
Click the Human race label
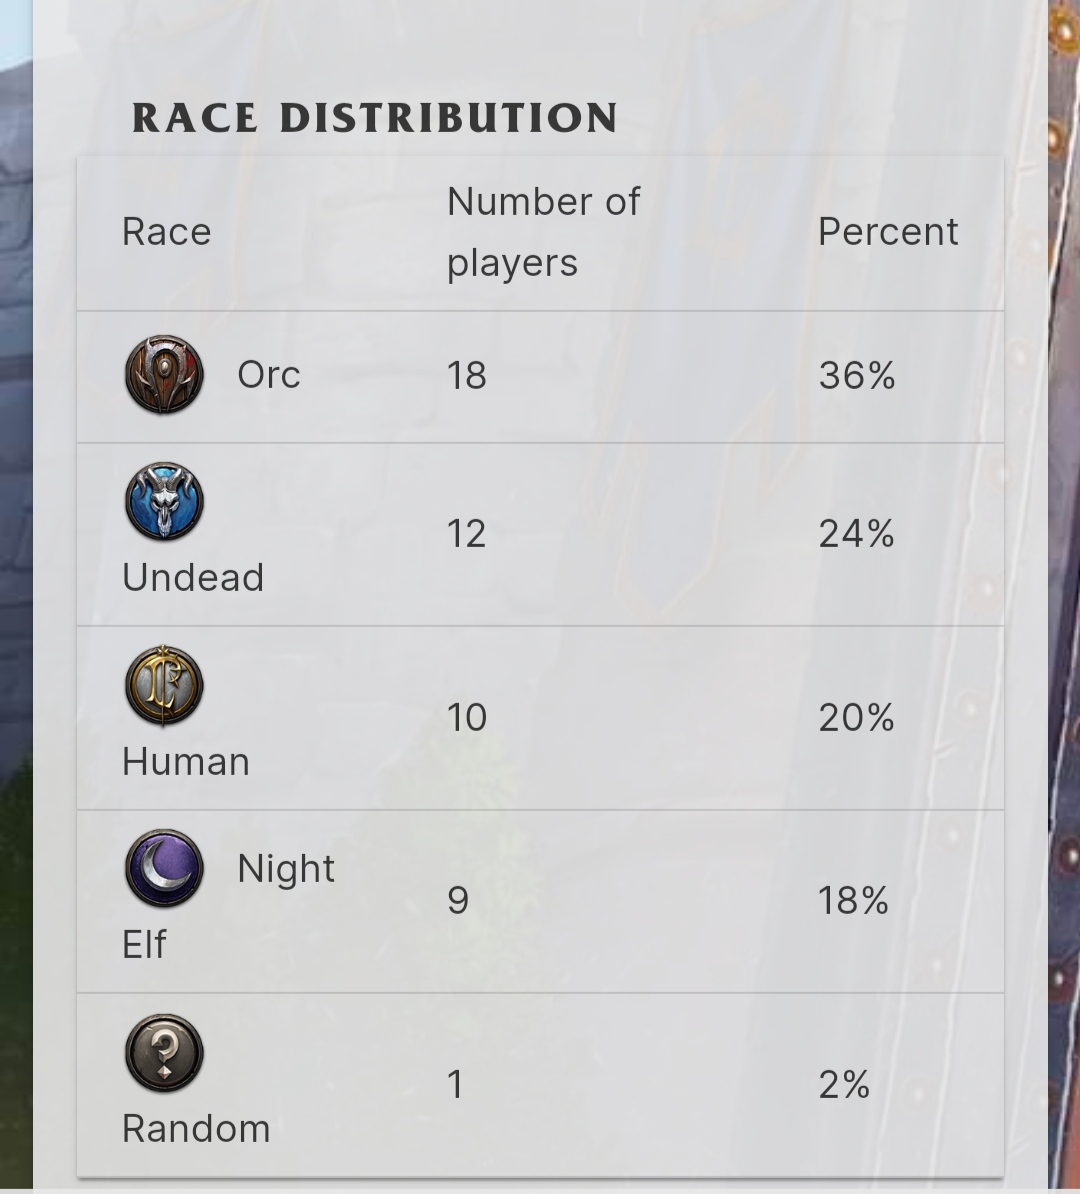pos(186,761)
